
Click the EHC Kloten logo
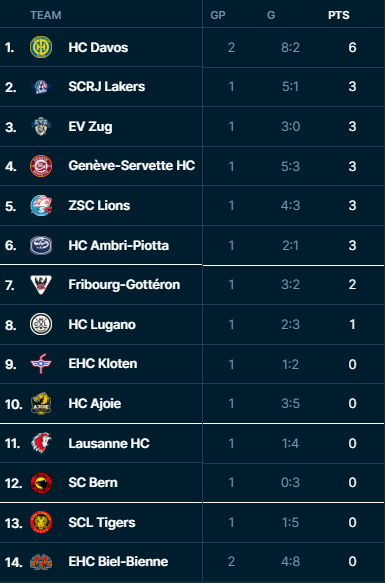click(41, 364)
